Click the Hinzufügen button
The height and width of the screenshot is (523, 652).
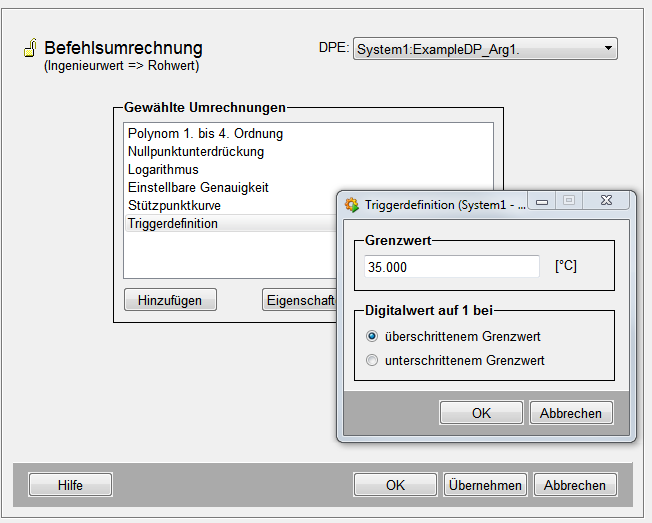pyautogui.click(x=170, y=300)
